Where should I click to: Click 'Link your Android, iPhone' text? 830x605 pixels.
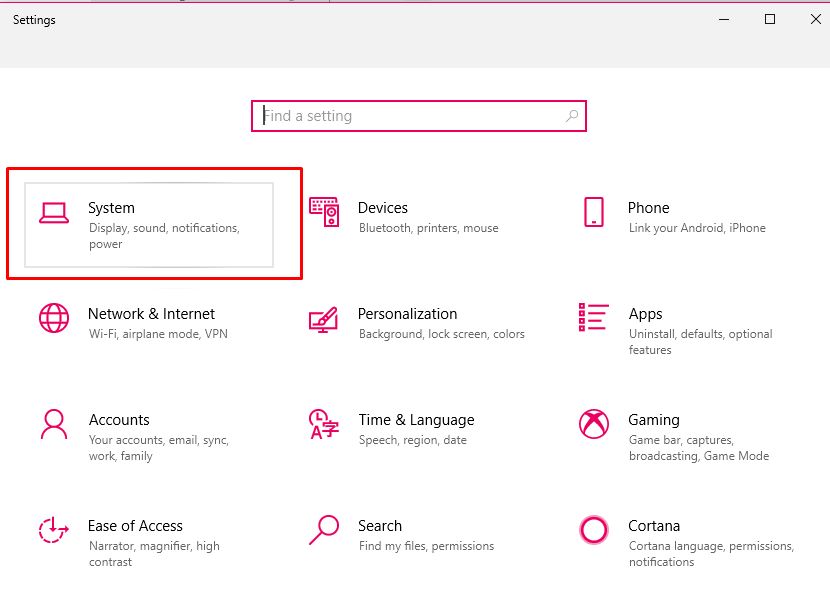(697, 228)
